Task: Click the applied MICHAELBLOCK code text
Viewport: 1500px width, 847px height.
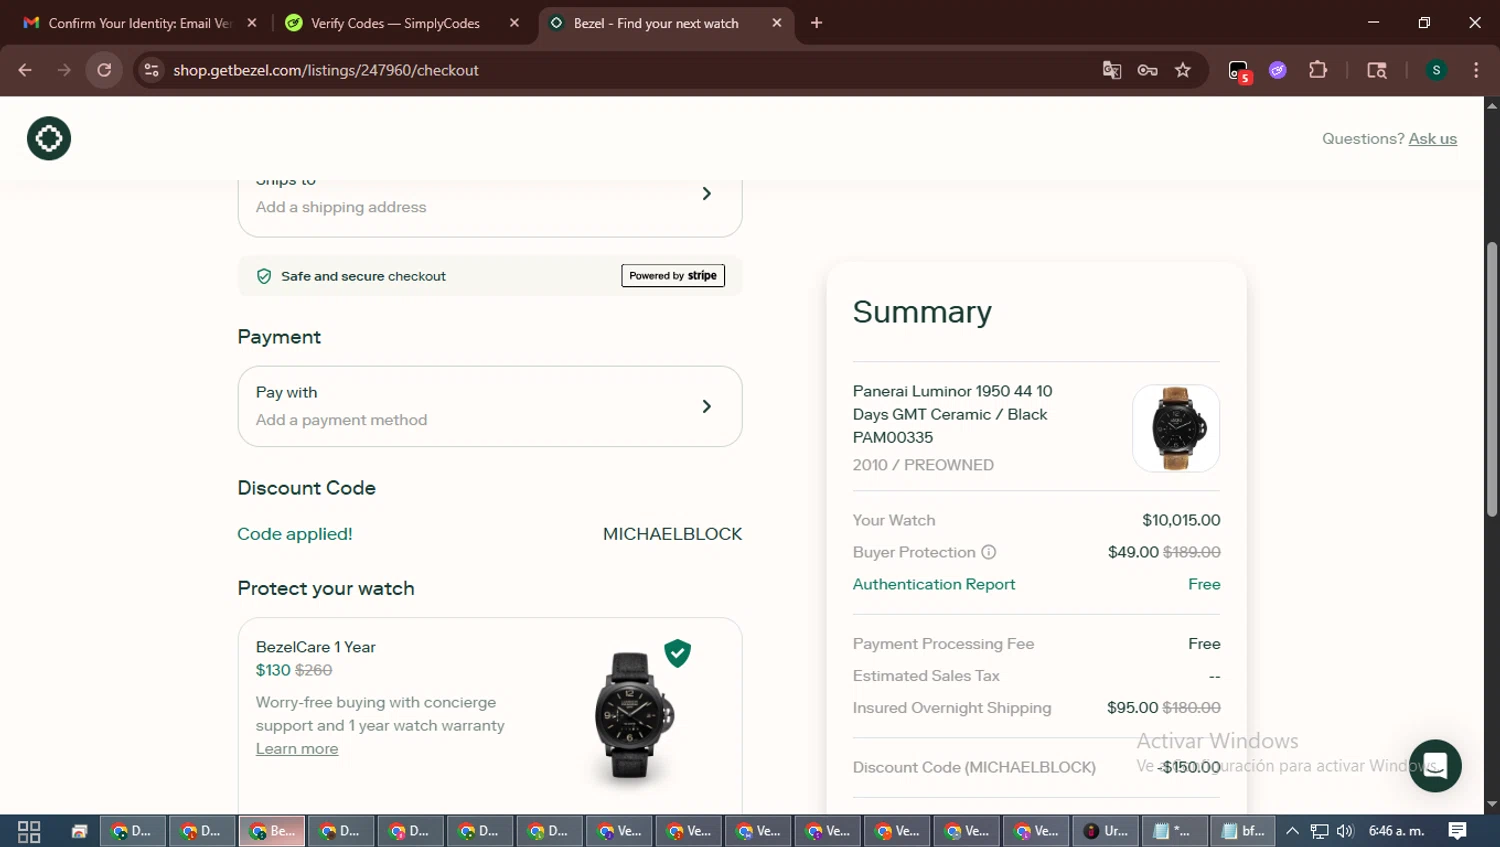Action: coord(672,534)
